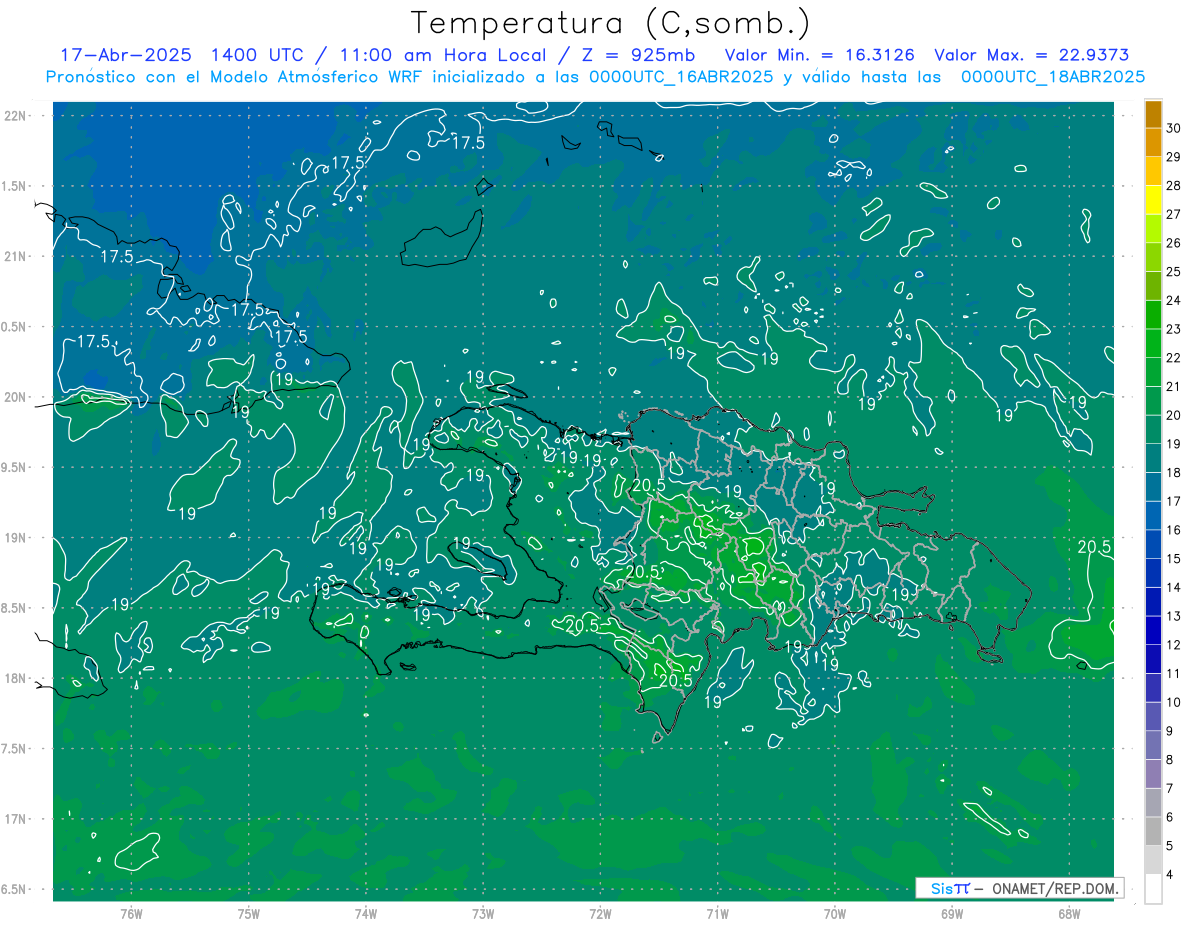1200x927 pixels.
Task: Click the "19N" latitude axis label
Action: 15,538
